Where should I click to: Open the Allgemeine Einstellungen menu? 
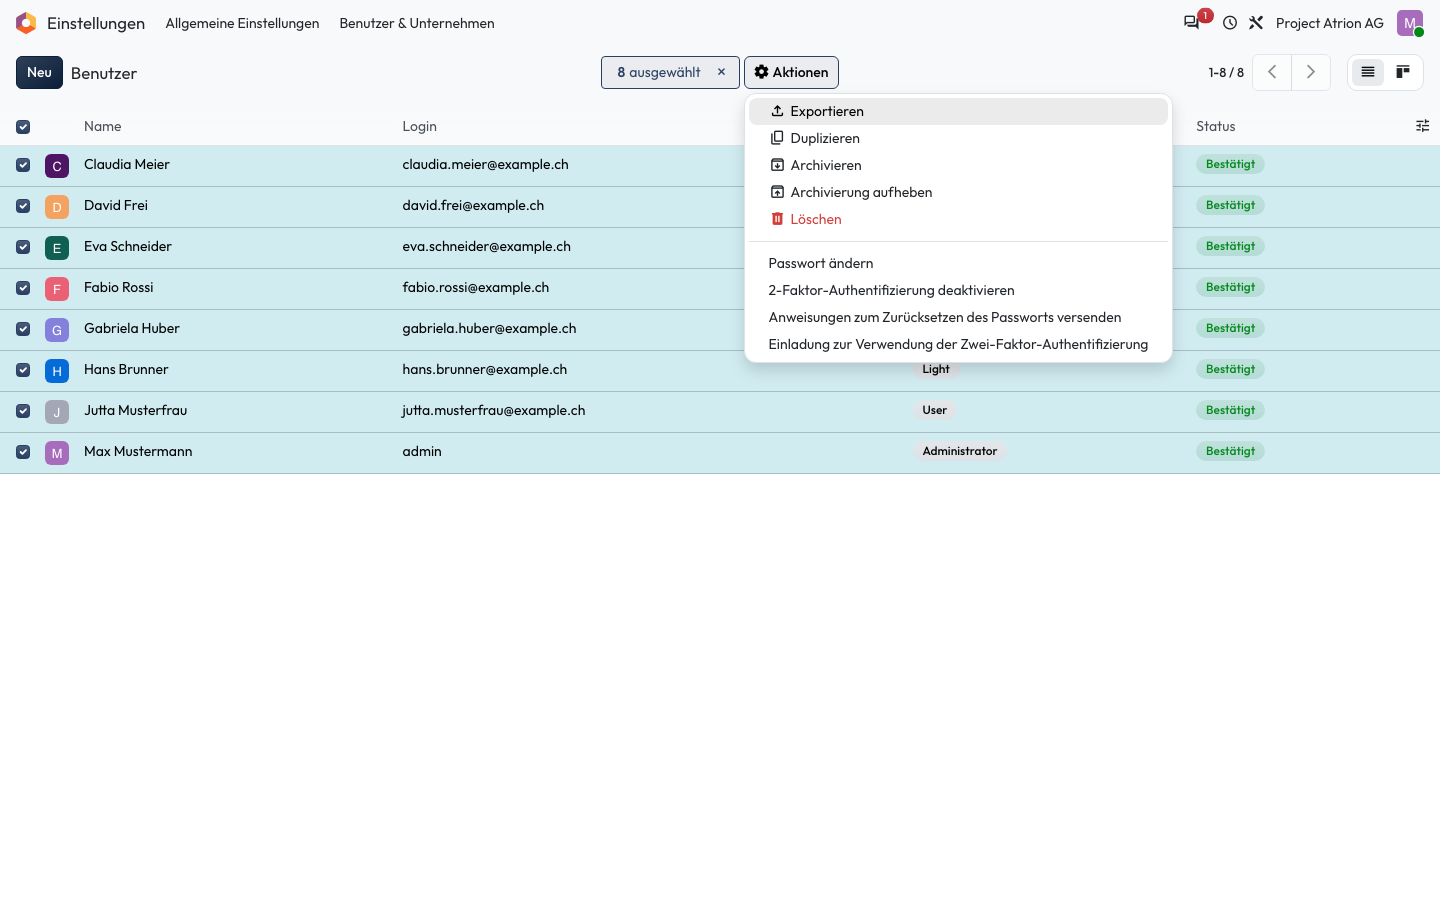coord(242,23)
